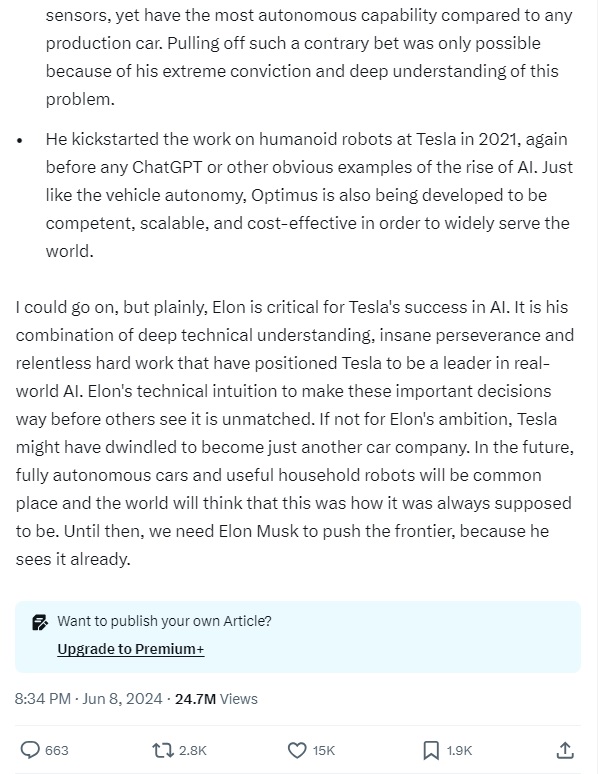Click the 663 replies count

point(57,750)
